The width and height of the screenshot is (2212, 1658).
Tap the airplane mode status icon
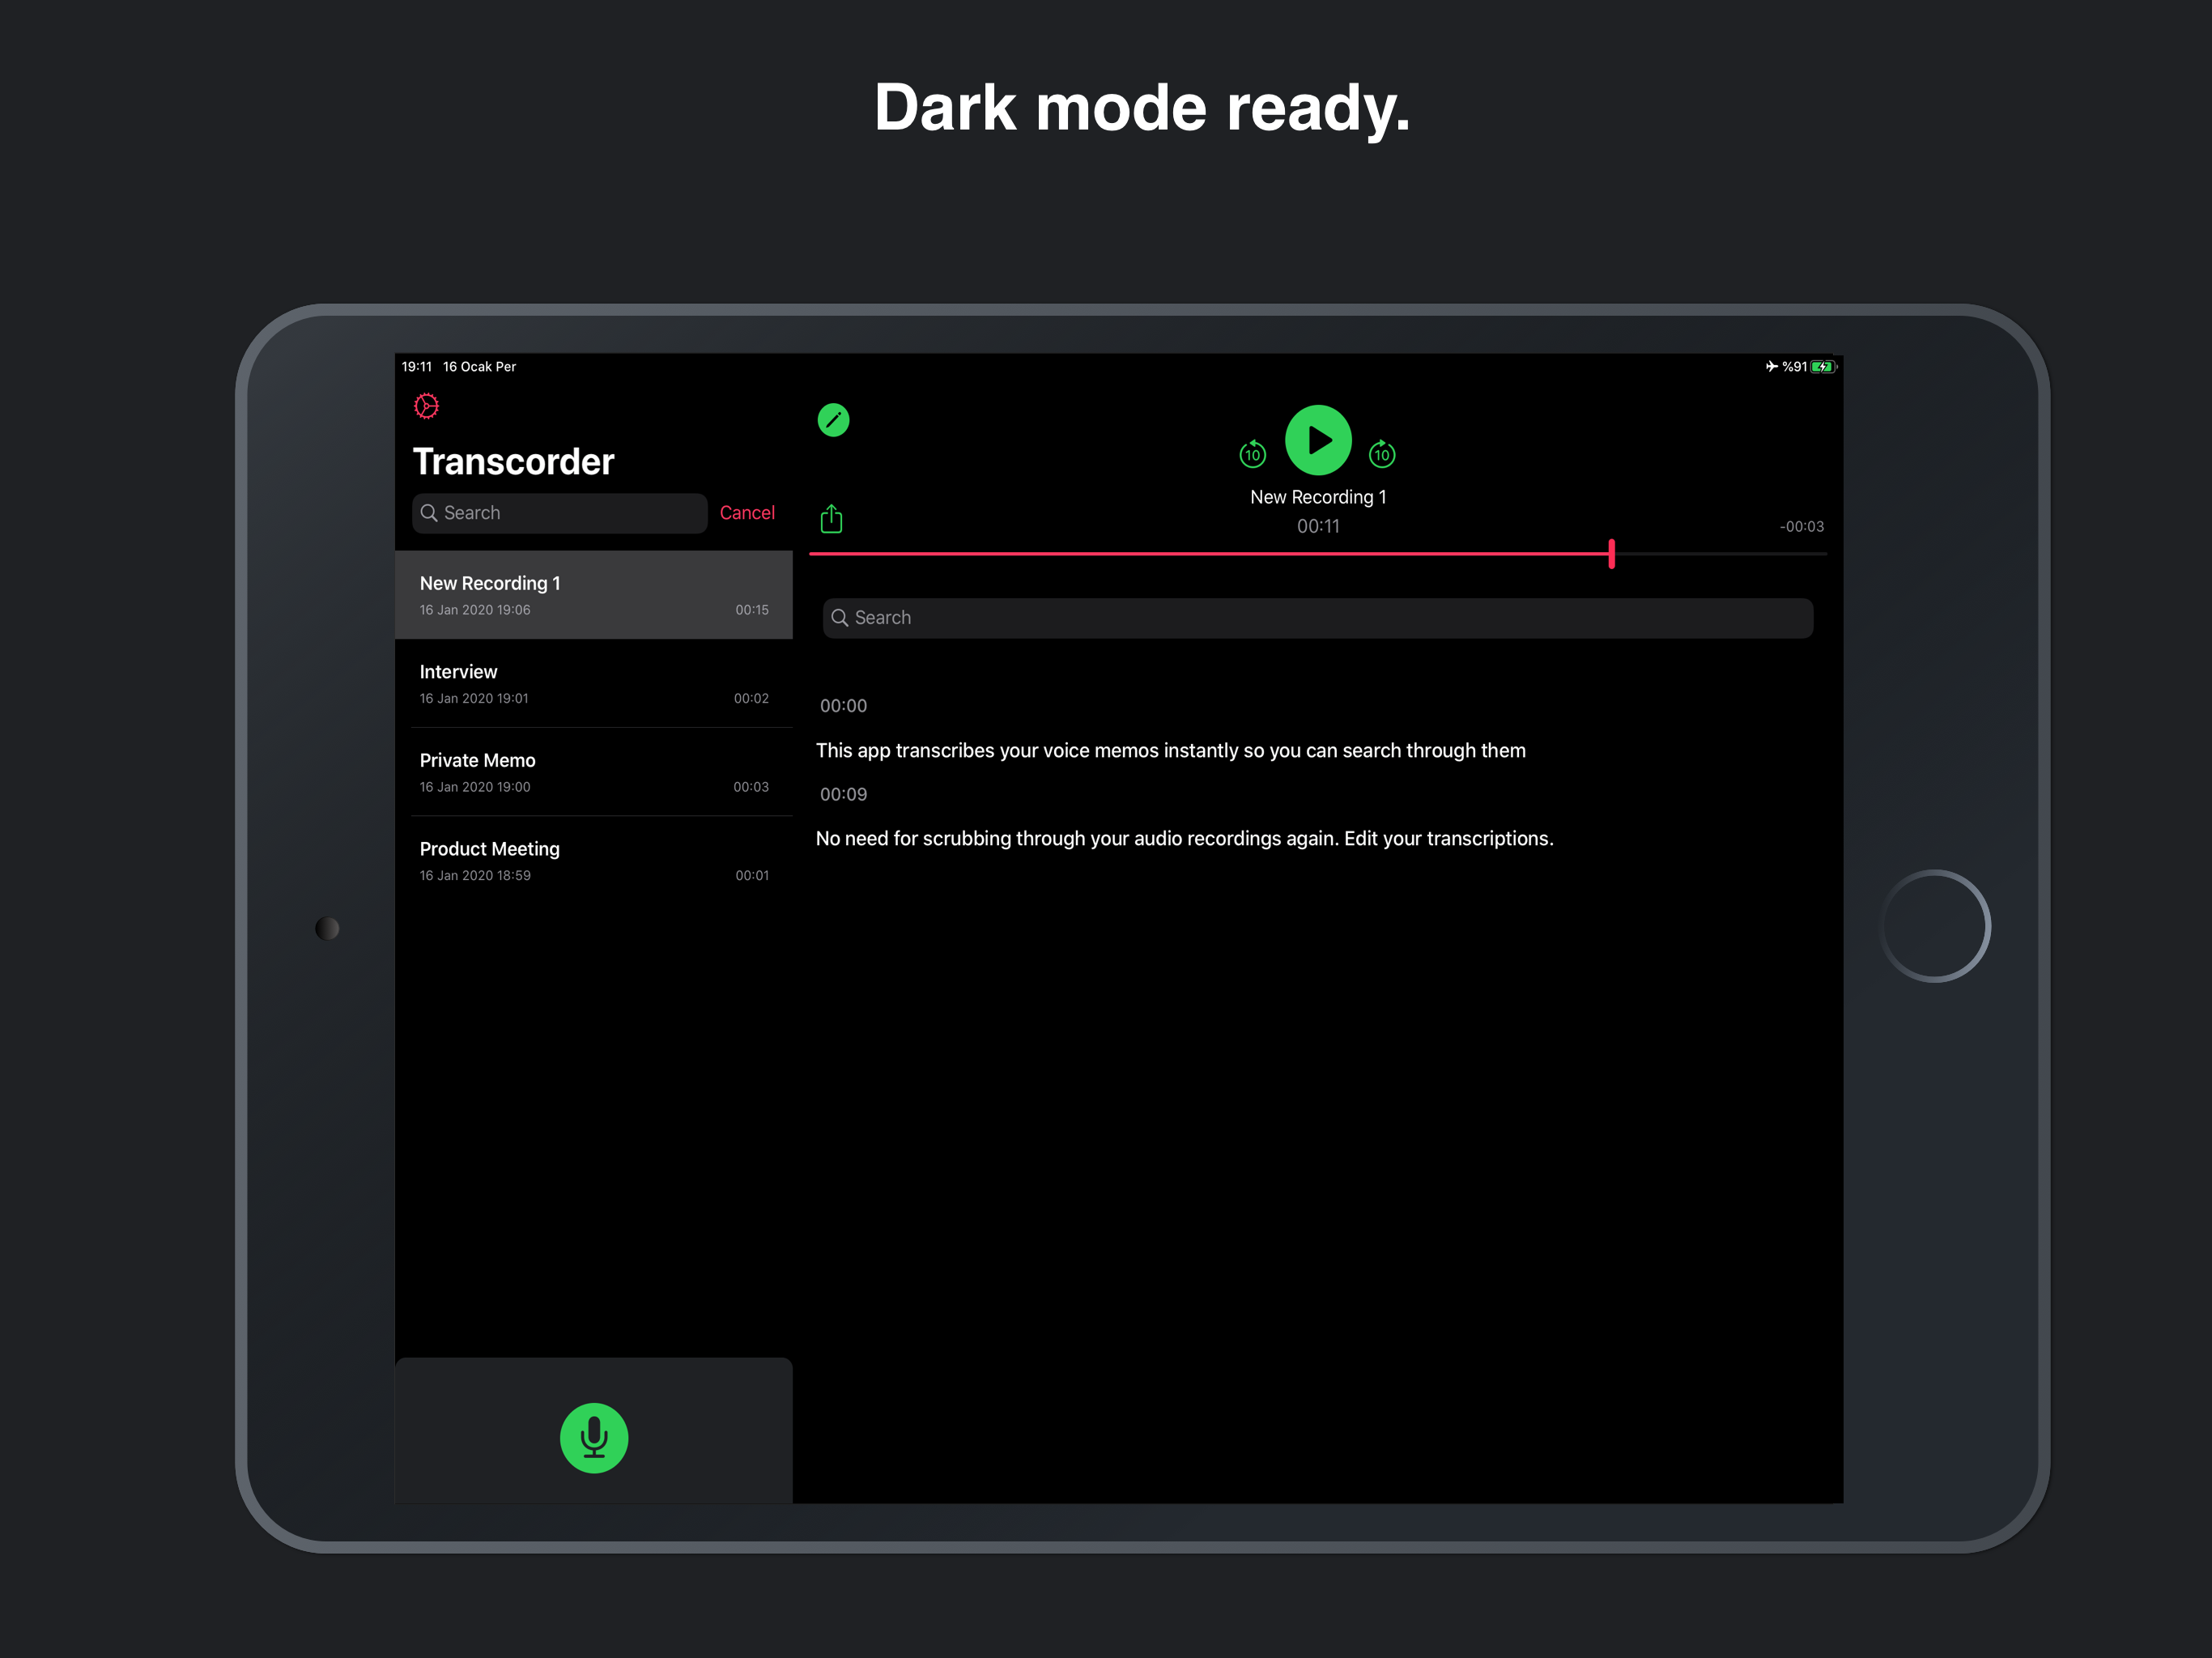[x=1771, y=367]
